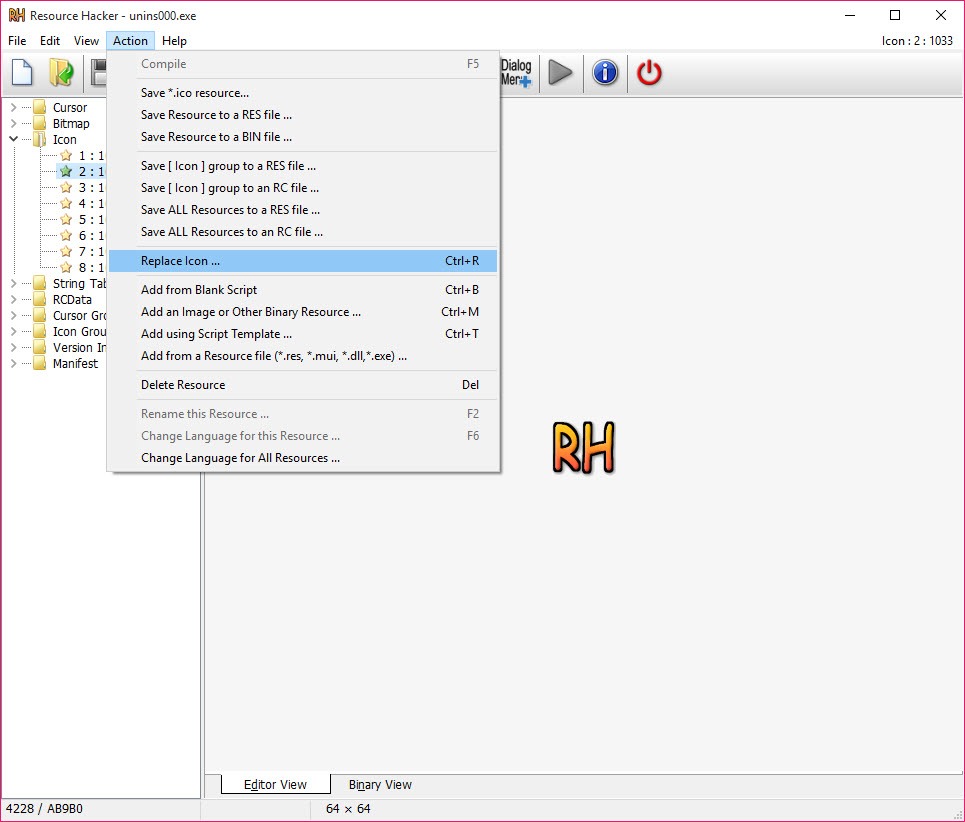Open the blue Info icon

click(x=605, y=73)
